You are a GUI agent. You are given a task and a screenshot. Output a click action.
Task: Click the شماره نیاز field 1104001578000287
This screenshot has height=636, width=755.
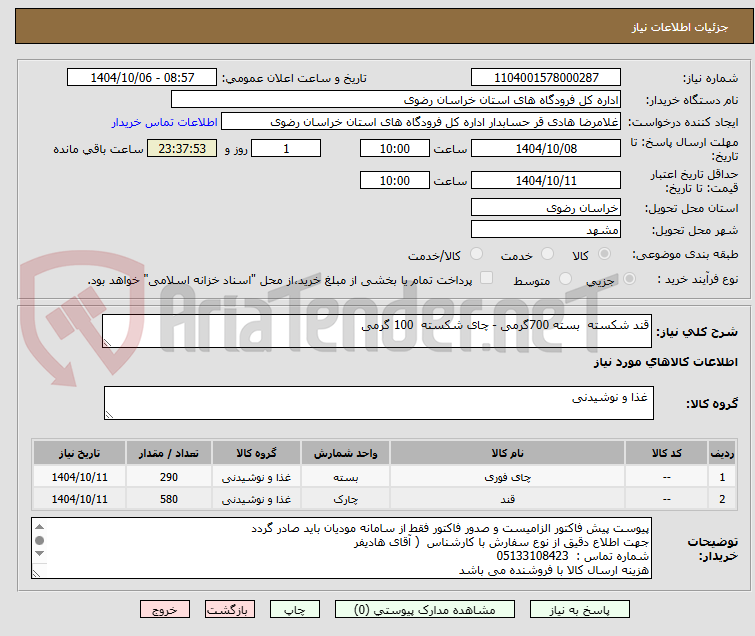[x=546, y=78]
